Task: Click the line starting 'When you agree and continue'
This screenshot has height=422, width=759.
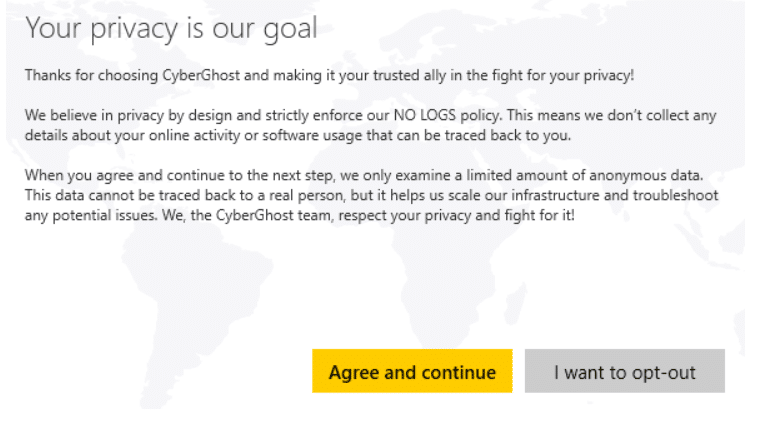Action: tap(364, 175)
